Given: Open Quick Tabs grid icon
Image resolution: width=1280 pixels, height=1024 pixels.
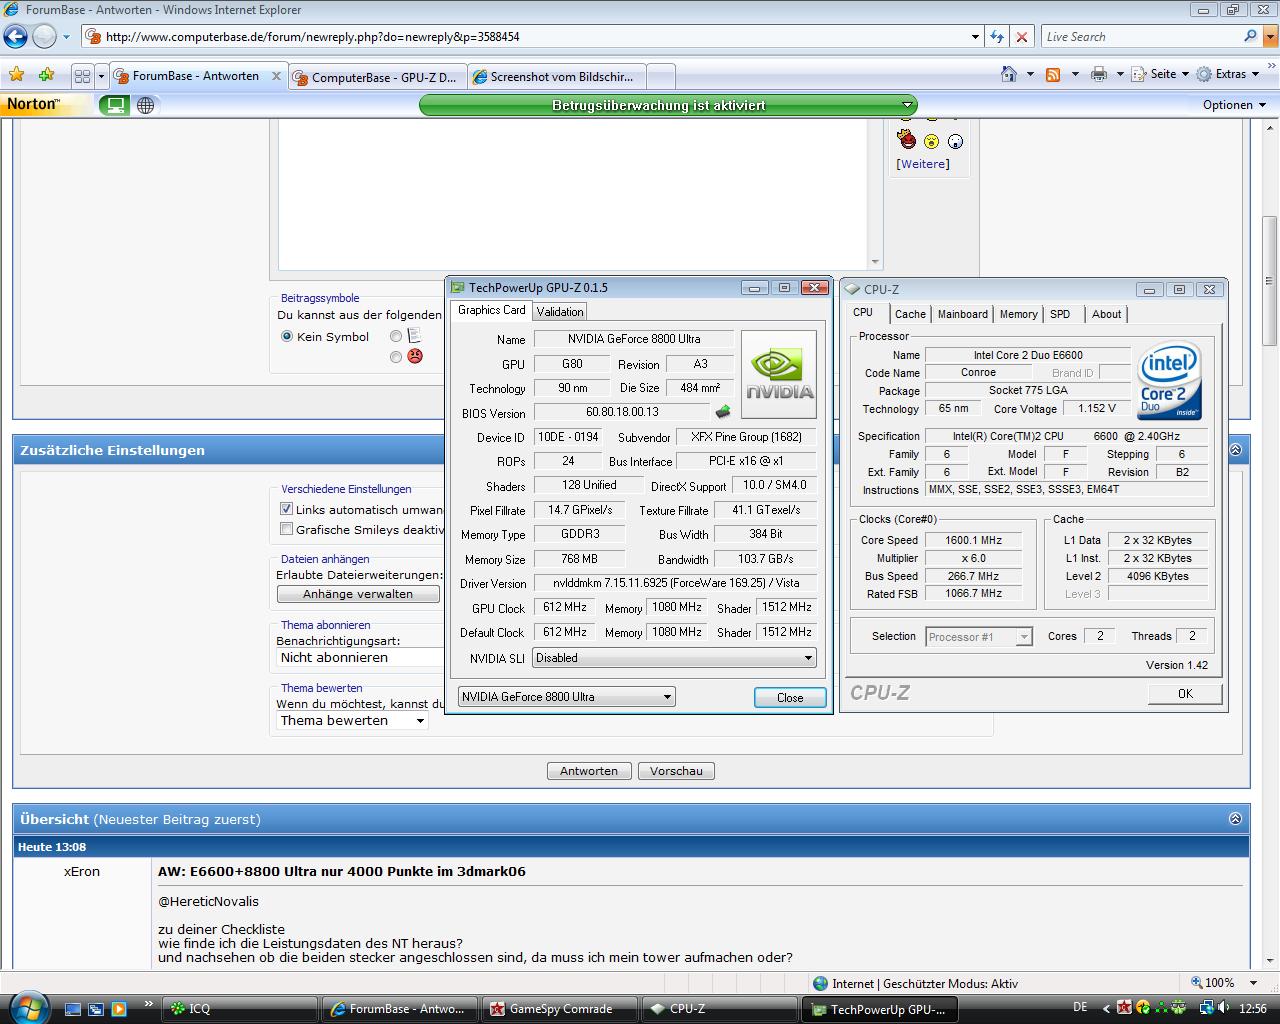Looking at the screenshot, I should tap(82, 76).
